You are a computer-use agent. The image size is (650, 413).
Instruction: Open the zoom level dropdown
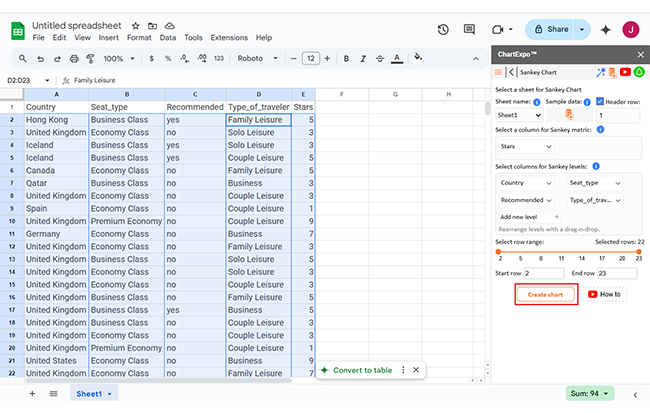(119, 59)
